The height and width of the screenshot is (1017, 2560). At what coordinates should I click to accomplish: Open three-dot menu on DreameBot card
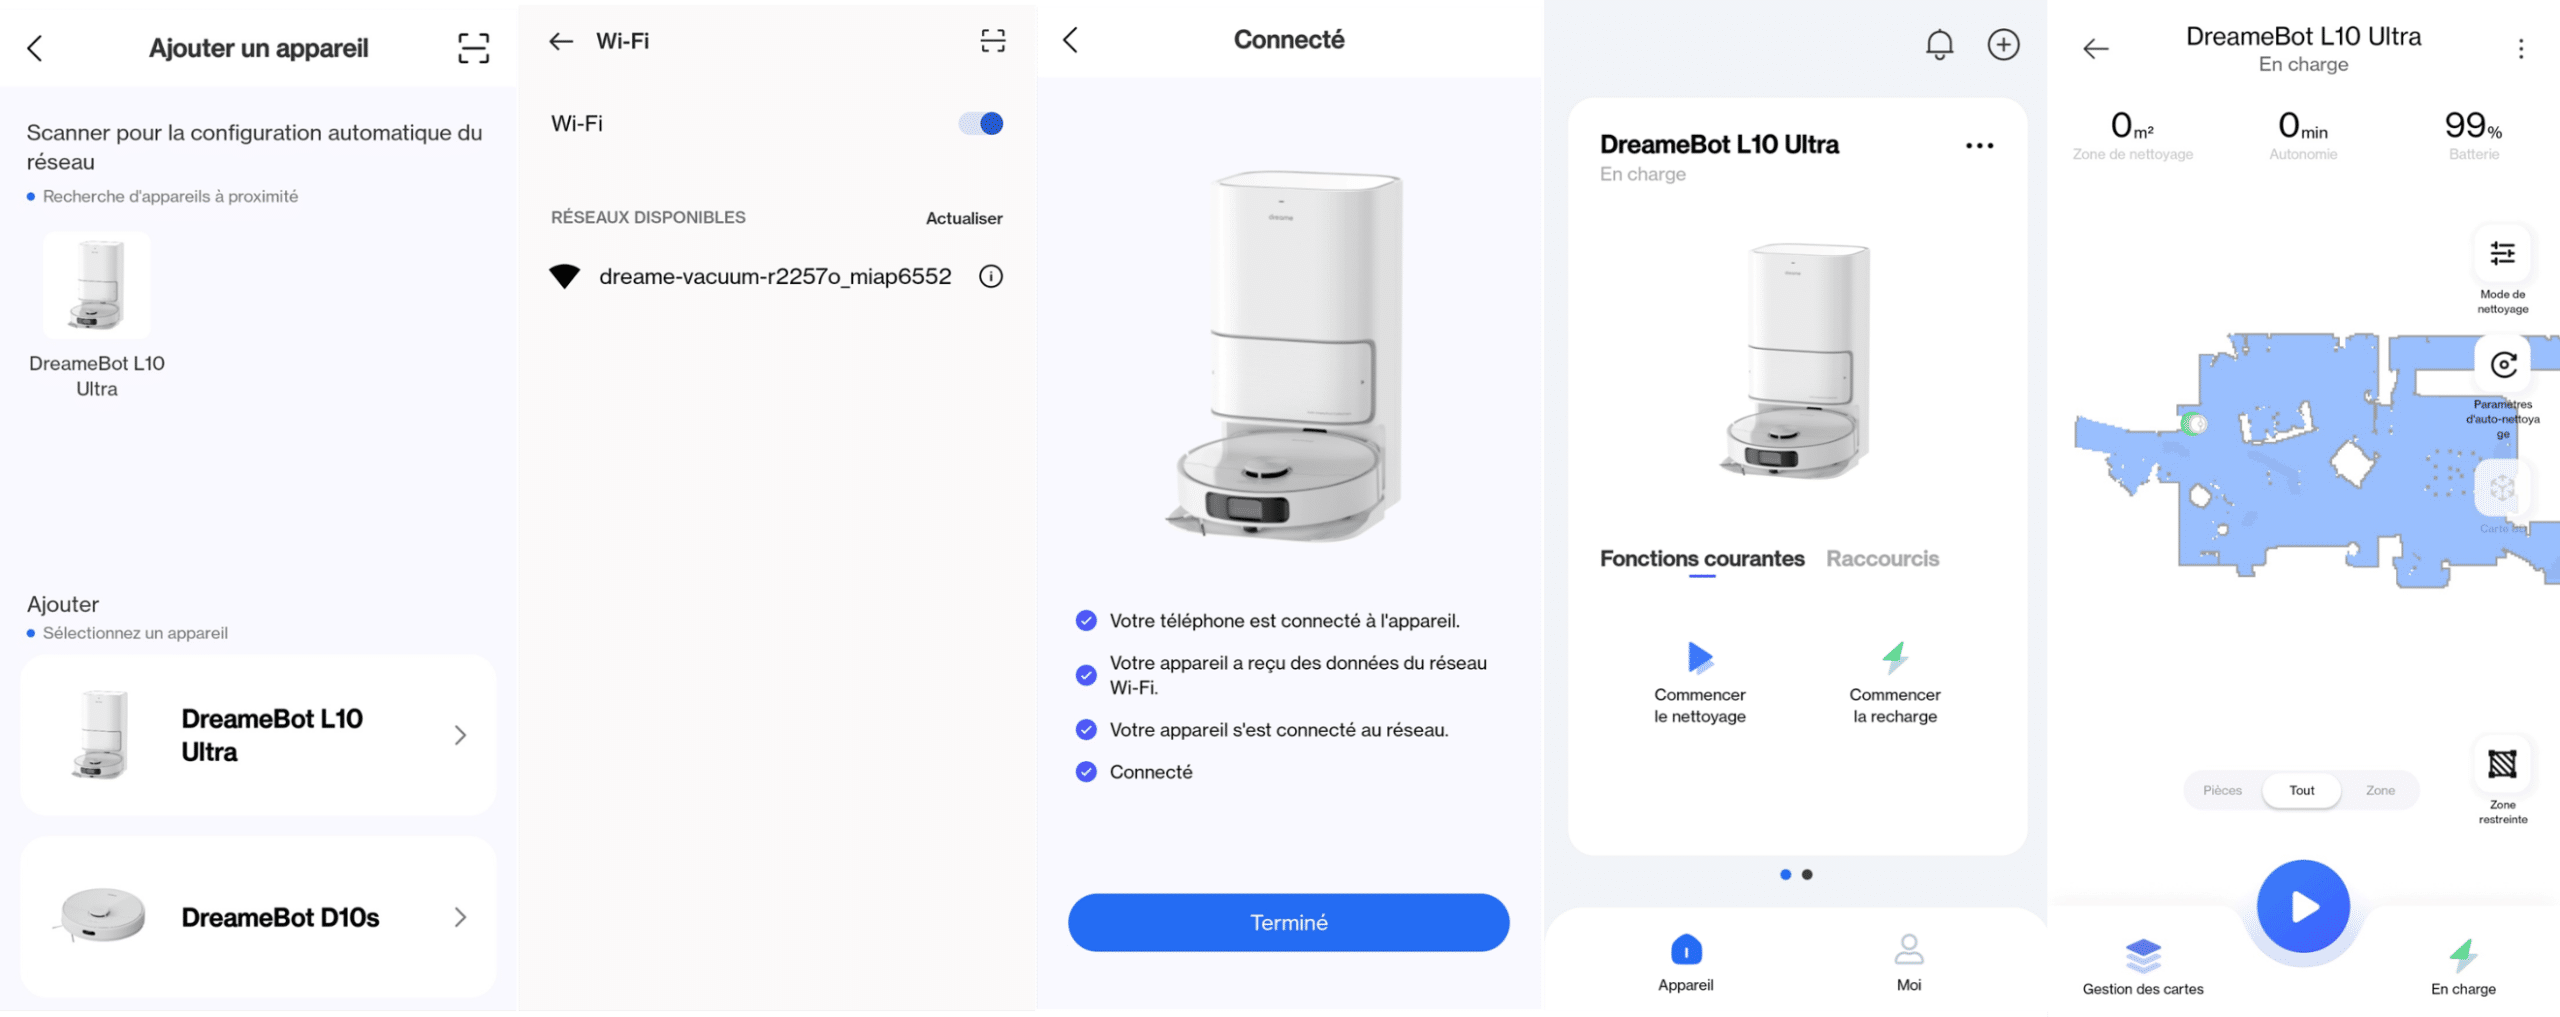pyautogui.click(x=1979, y=146)
